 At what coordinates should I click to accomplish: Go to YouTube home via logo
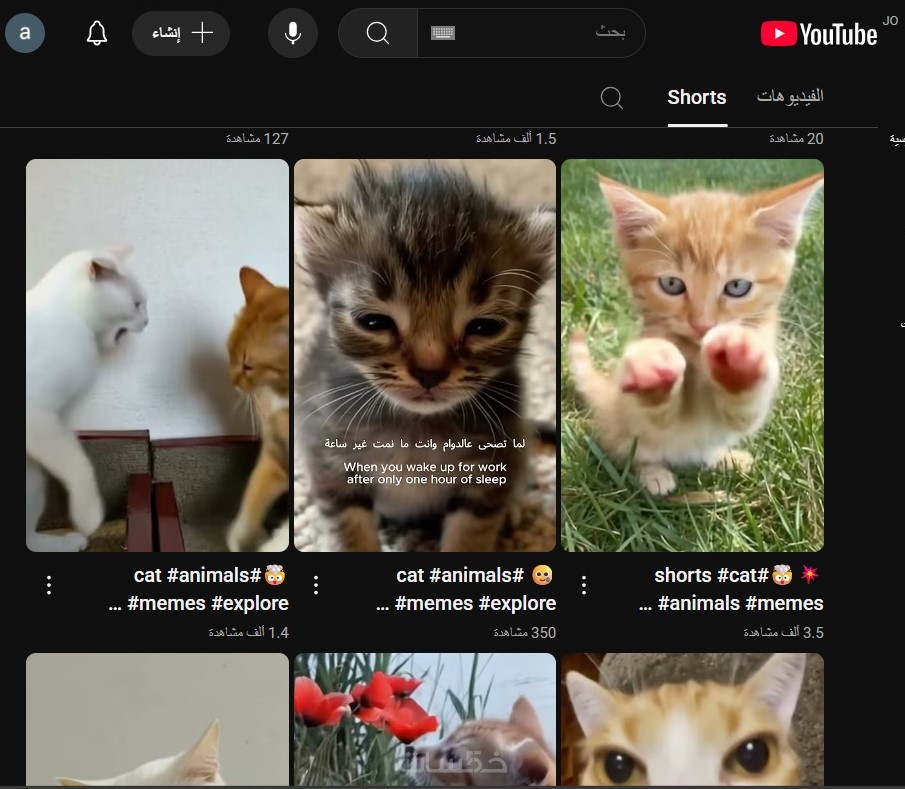click(818, 34)
